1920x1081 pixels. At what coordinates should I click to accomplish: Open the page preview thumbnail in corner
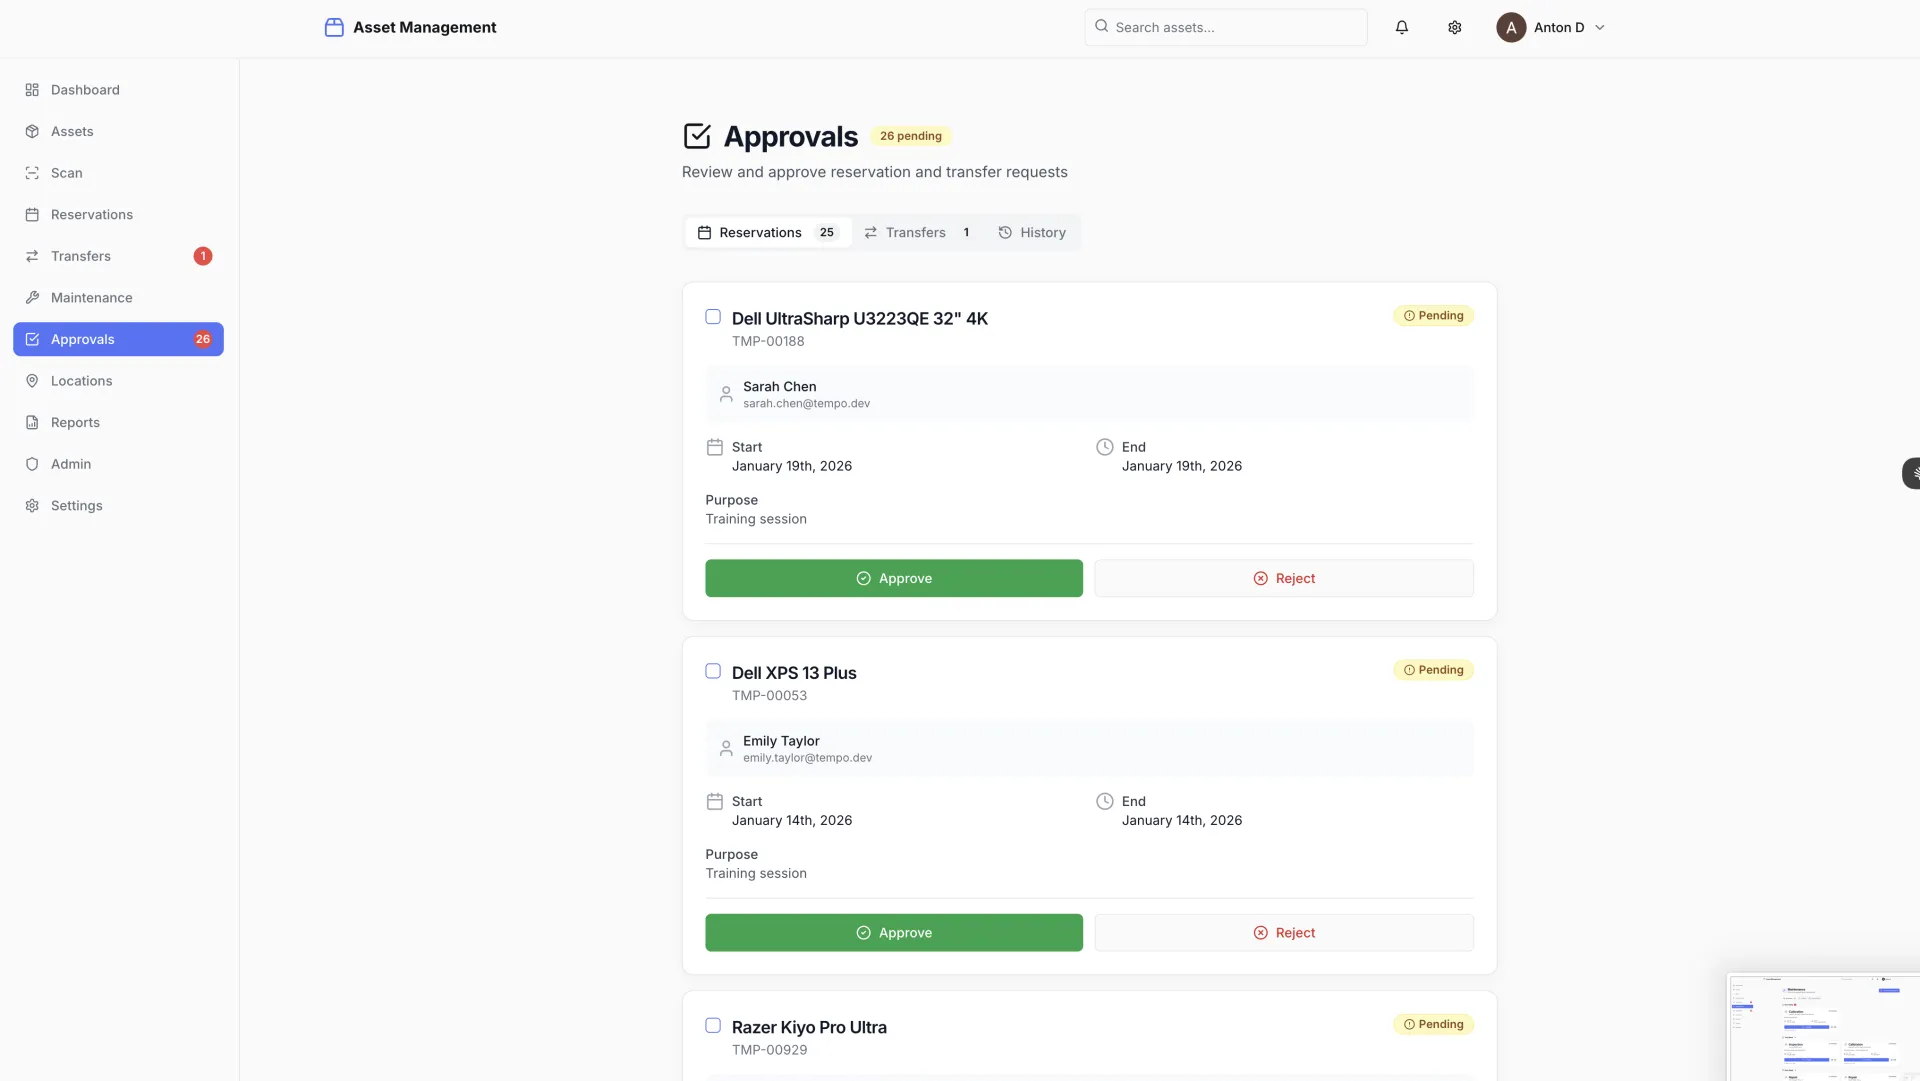(x=1822, y=1026)
